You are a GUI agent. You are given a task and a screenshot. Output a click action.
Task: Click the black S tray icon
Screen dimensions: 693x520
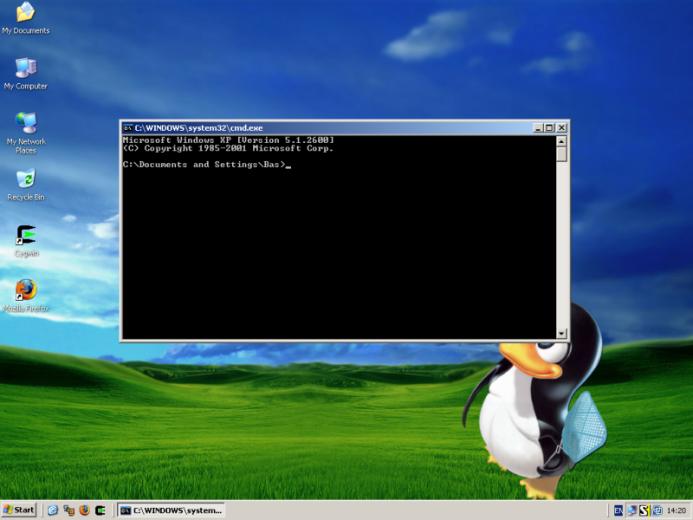[x=644, y=511]
